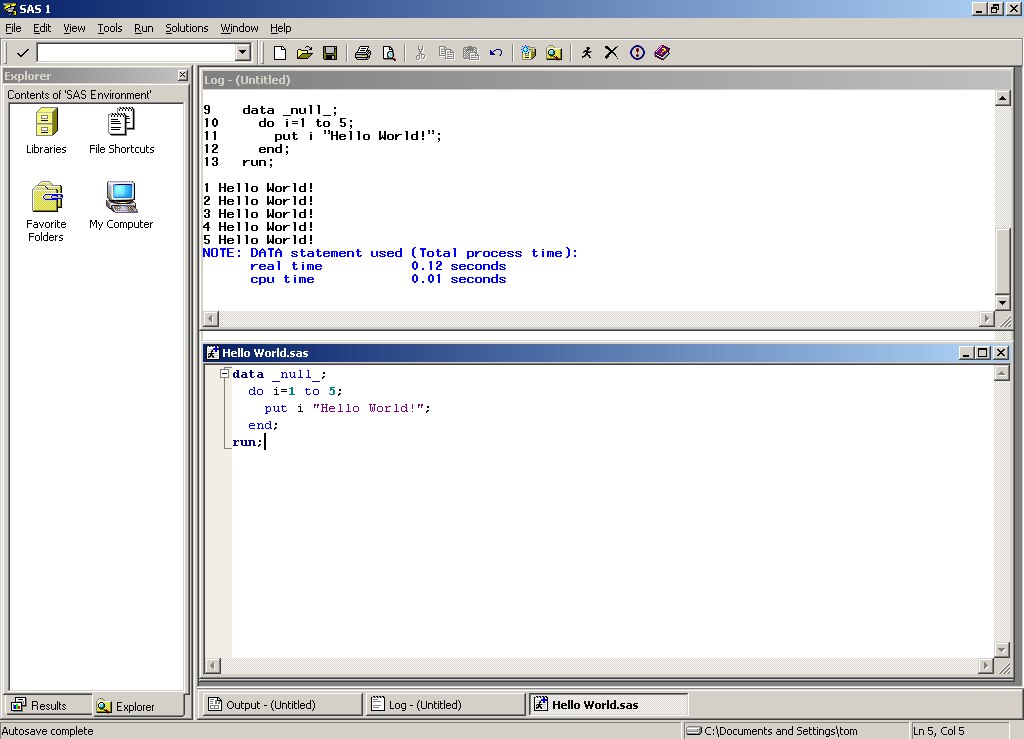Click the Clear All X icon

click(611, 52)
